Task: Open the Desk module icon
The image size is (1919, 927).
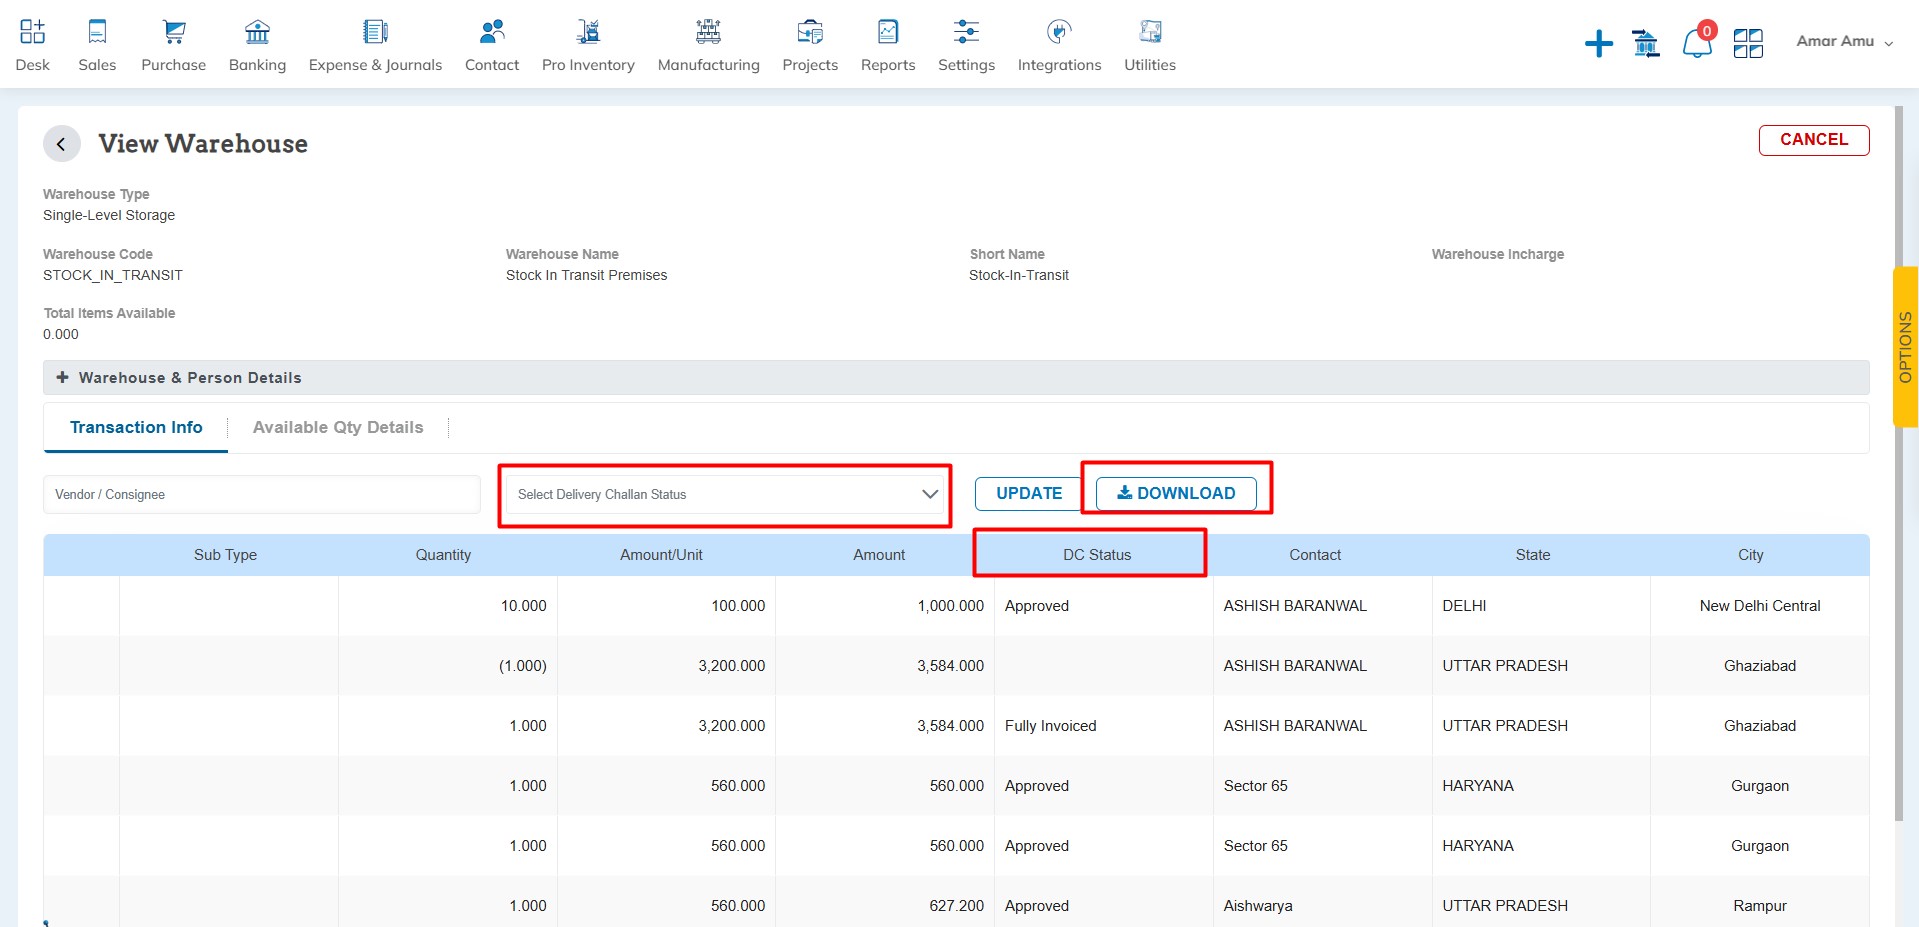Action: point(32,32)
